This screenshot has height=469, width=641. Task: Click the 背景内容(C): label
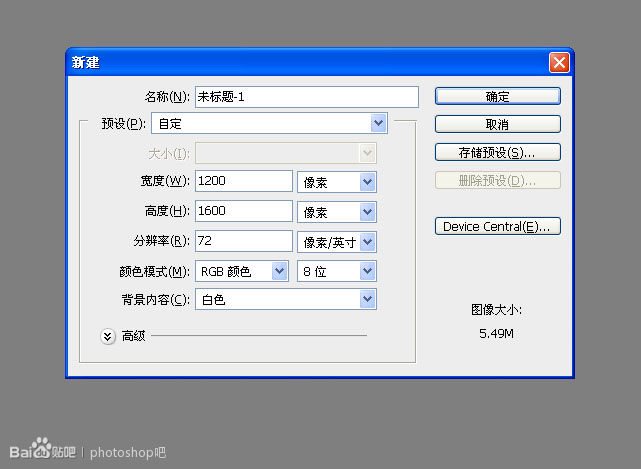tap(156, 300)
